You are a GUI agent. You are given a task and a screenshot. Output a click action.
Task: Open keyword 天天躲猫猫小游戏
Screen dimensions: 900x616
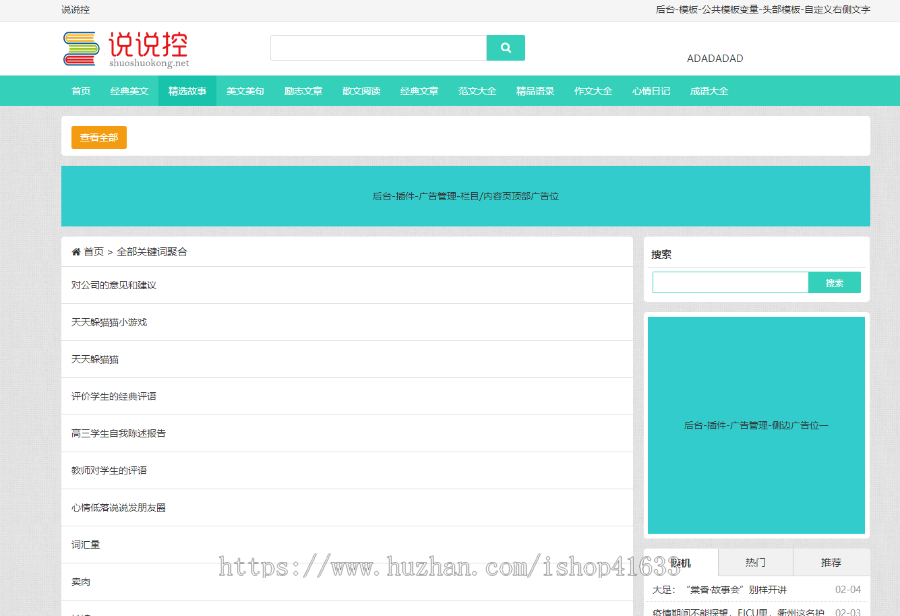(109, 322)
